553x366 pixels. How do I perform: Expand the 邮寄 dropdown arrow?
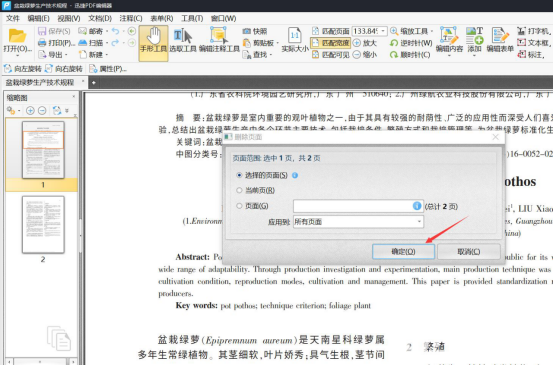pyautogui.click(x=107, y=31)
